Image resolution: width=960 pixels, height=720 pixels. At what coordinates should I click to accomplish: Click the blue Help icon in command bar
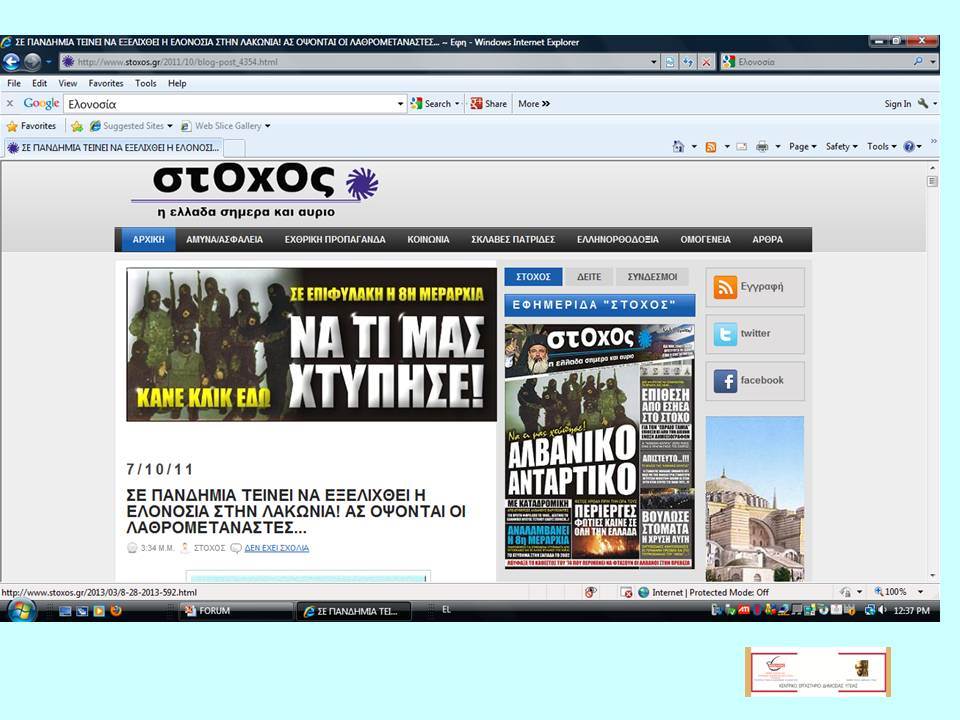pyautogui.click(x=909, y=146)
